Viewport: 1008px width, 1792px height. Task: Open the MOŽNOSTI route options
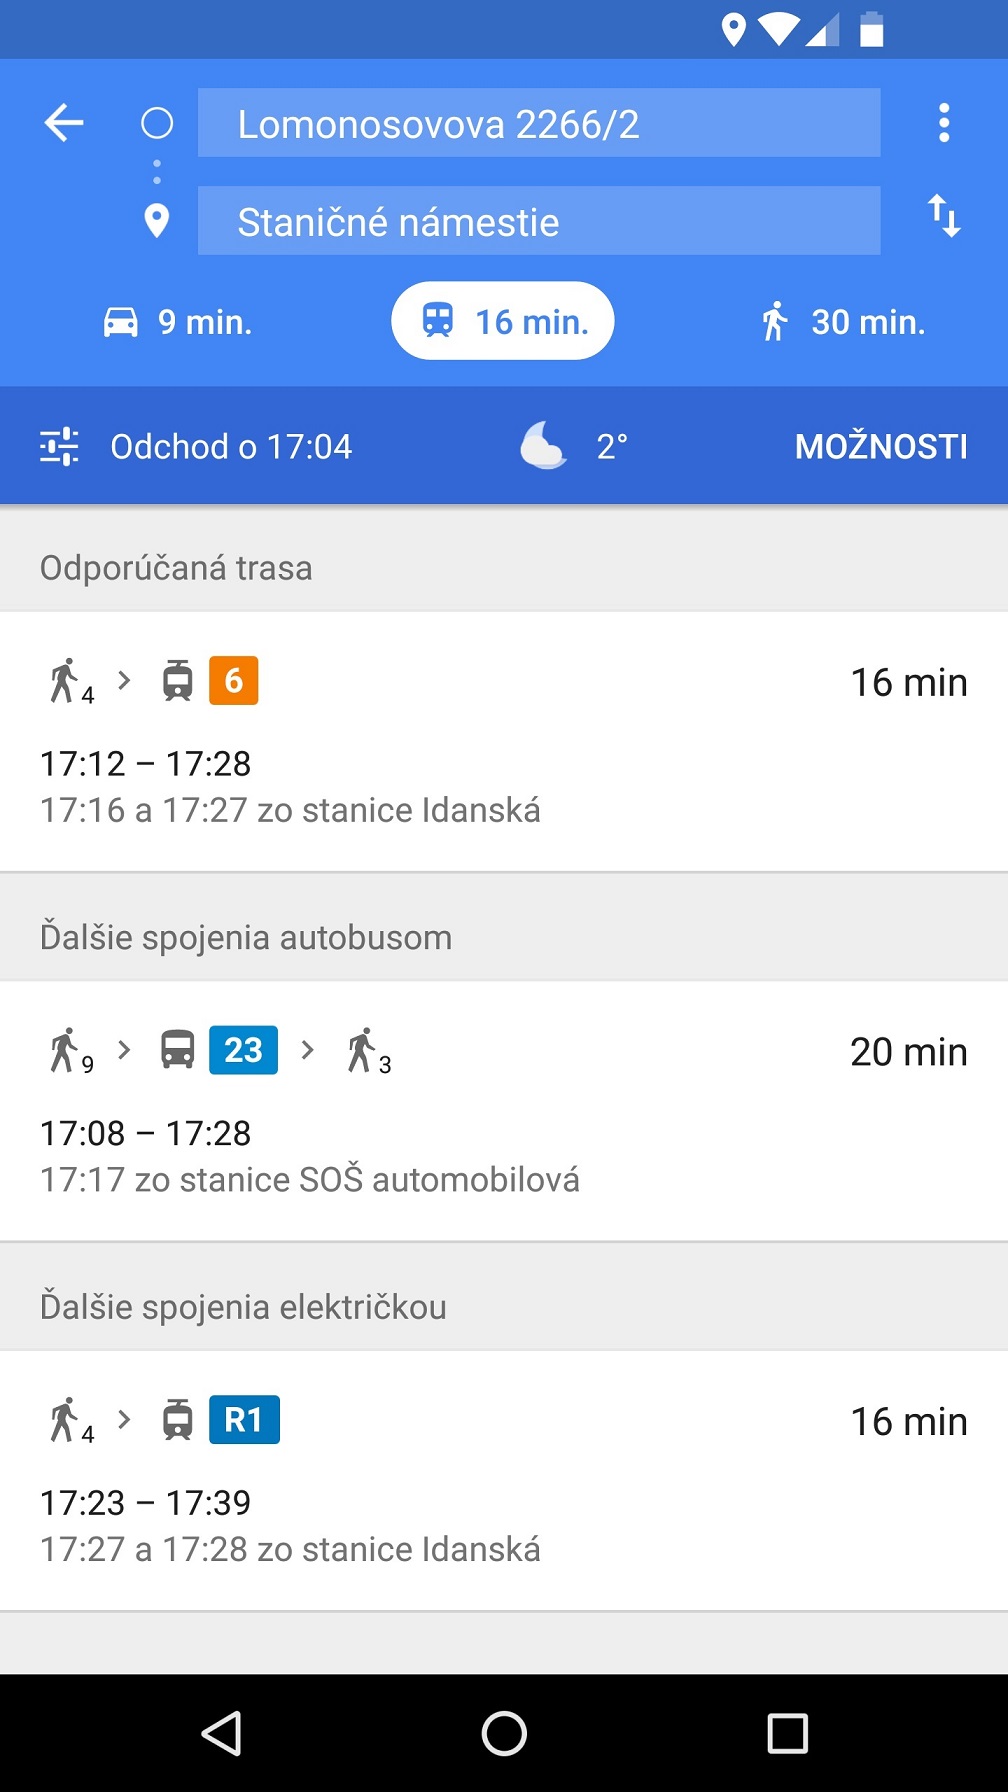point(880,446)
